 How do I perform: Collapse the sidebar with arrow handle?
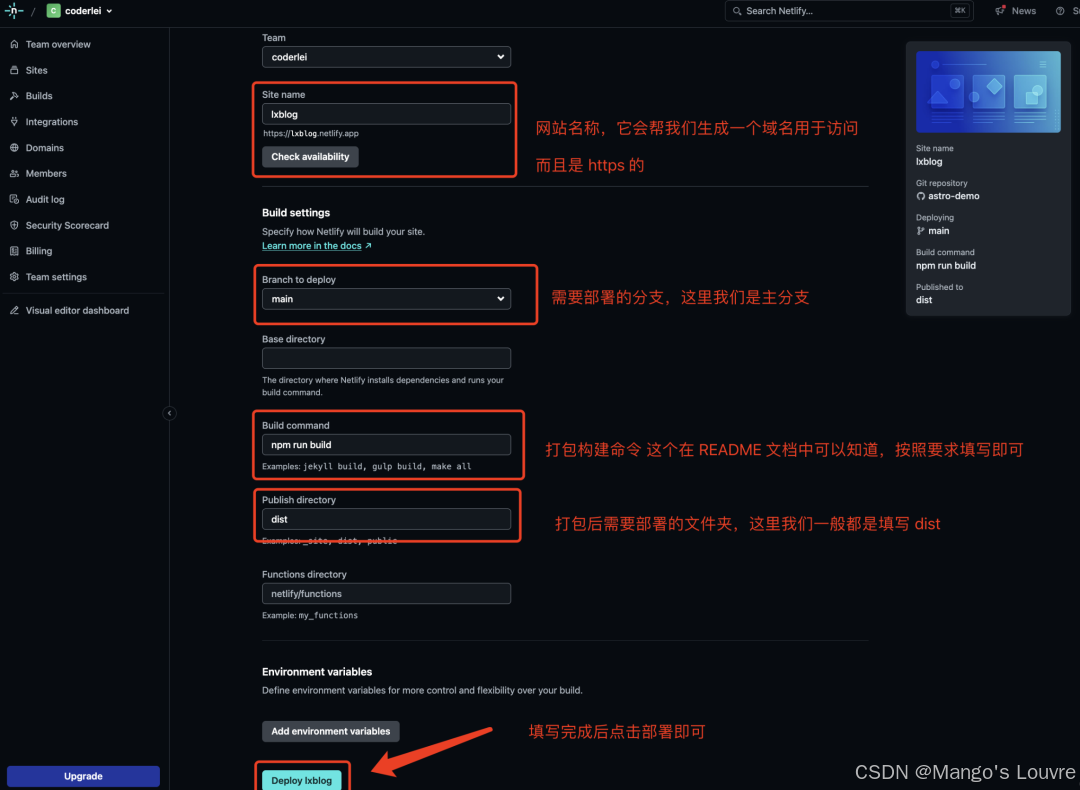click(x=169, y=413)
